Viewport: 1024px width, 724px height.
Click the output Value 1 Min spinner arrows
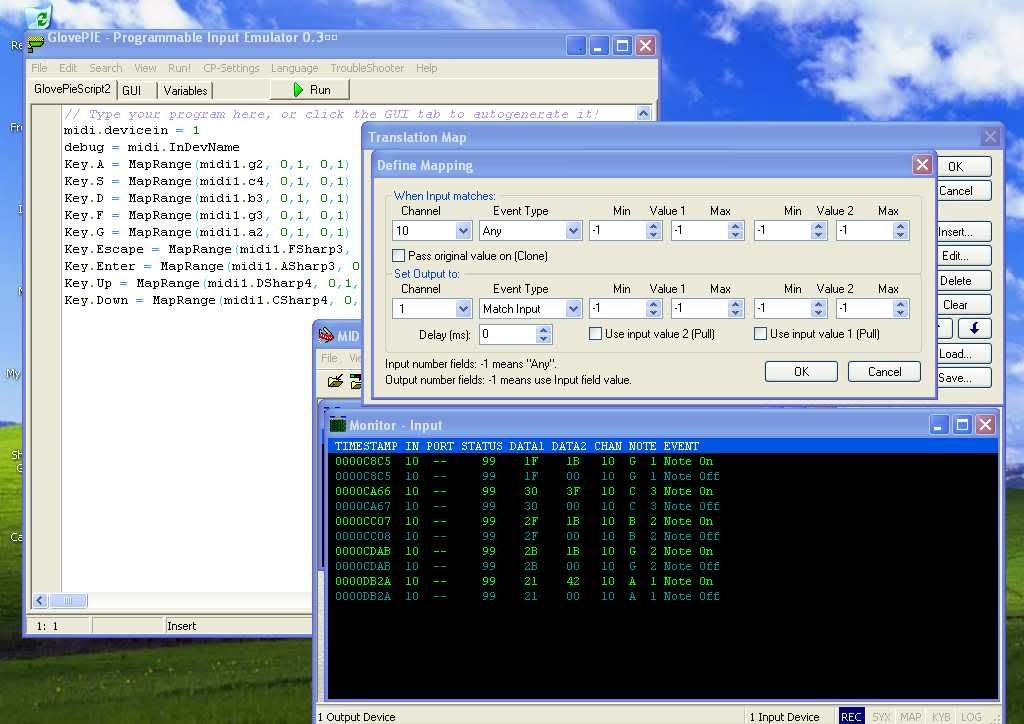(x=653, y=308)
